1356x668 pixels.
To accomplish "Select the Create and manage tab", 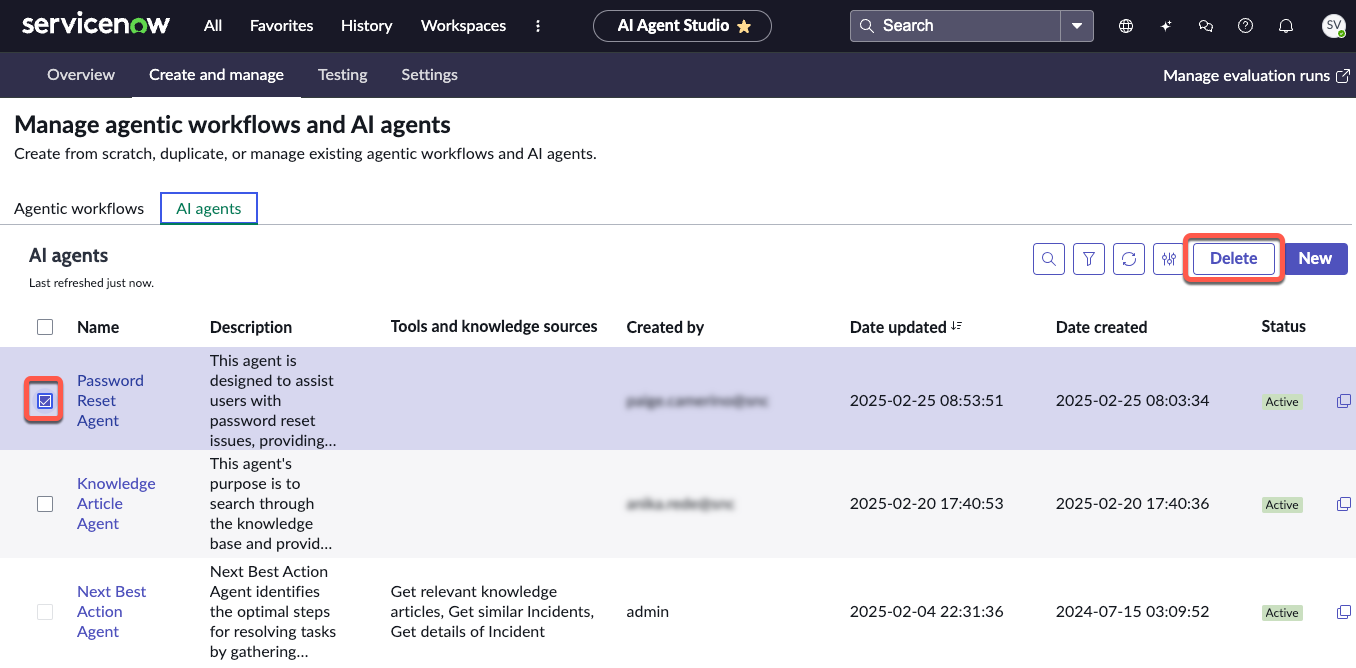I will (216, 75).
